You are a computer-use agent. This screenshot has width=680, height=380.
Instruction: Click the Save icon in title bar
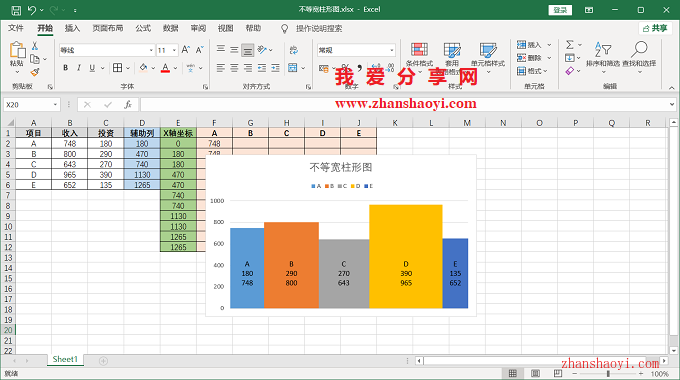tap(16, 10)
